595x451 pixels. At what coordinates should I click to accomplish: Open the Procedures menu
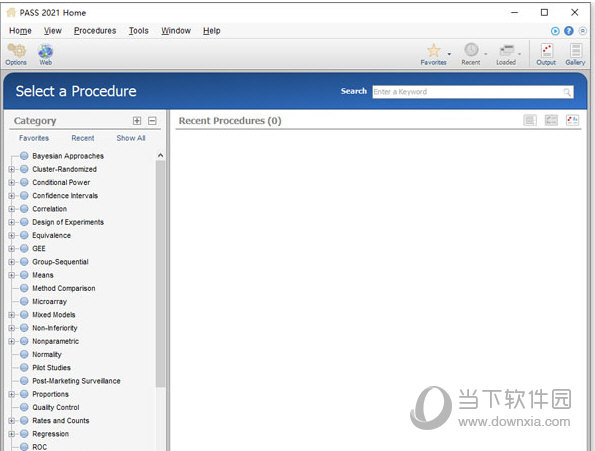tap(95, 31)
